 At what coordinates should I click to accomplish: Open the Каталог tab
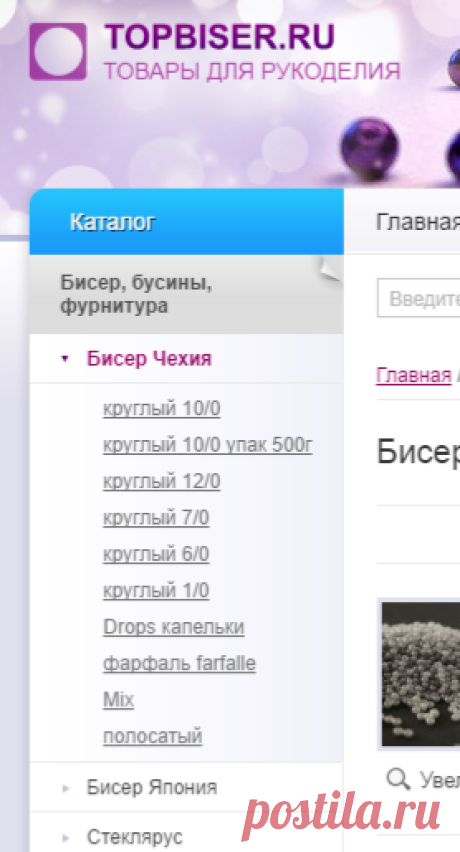[186, 222]
